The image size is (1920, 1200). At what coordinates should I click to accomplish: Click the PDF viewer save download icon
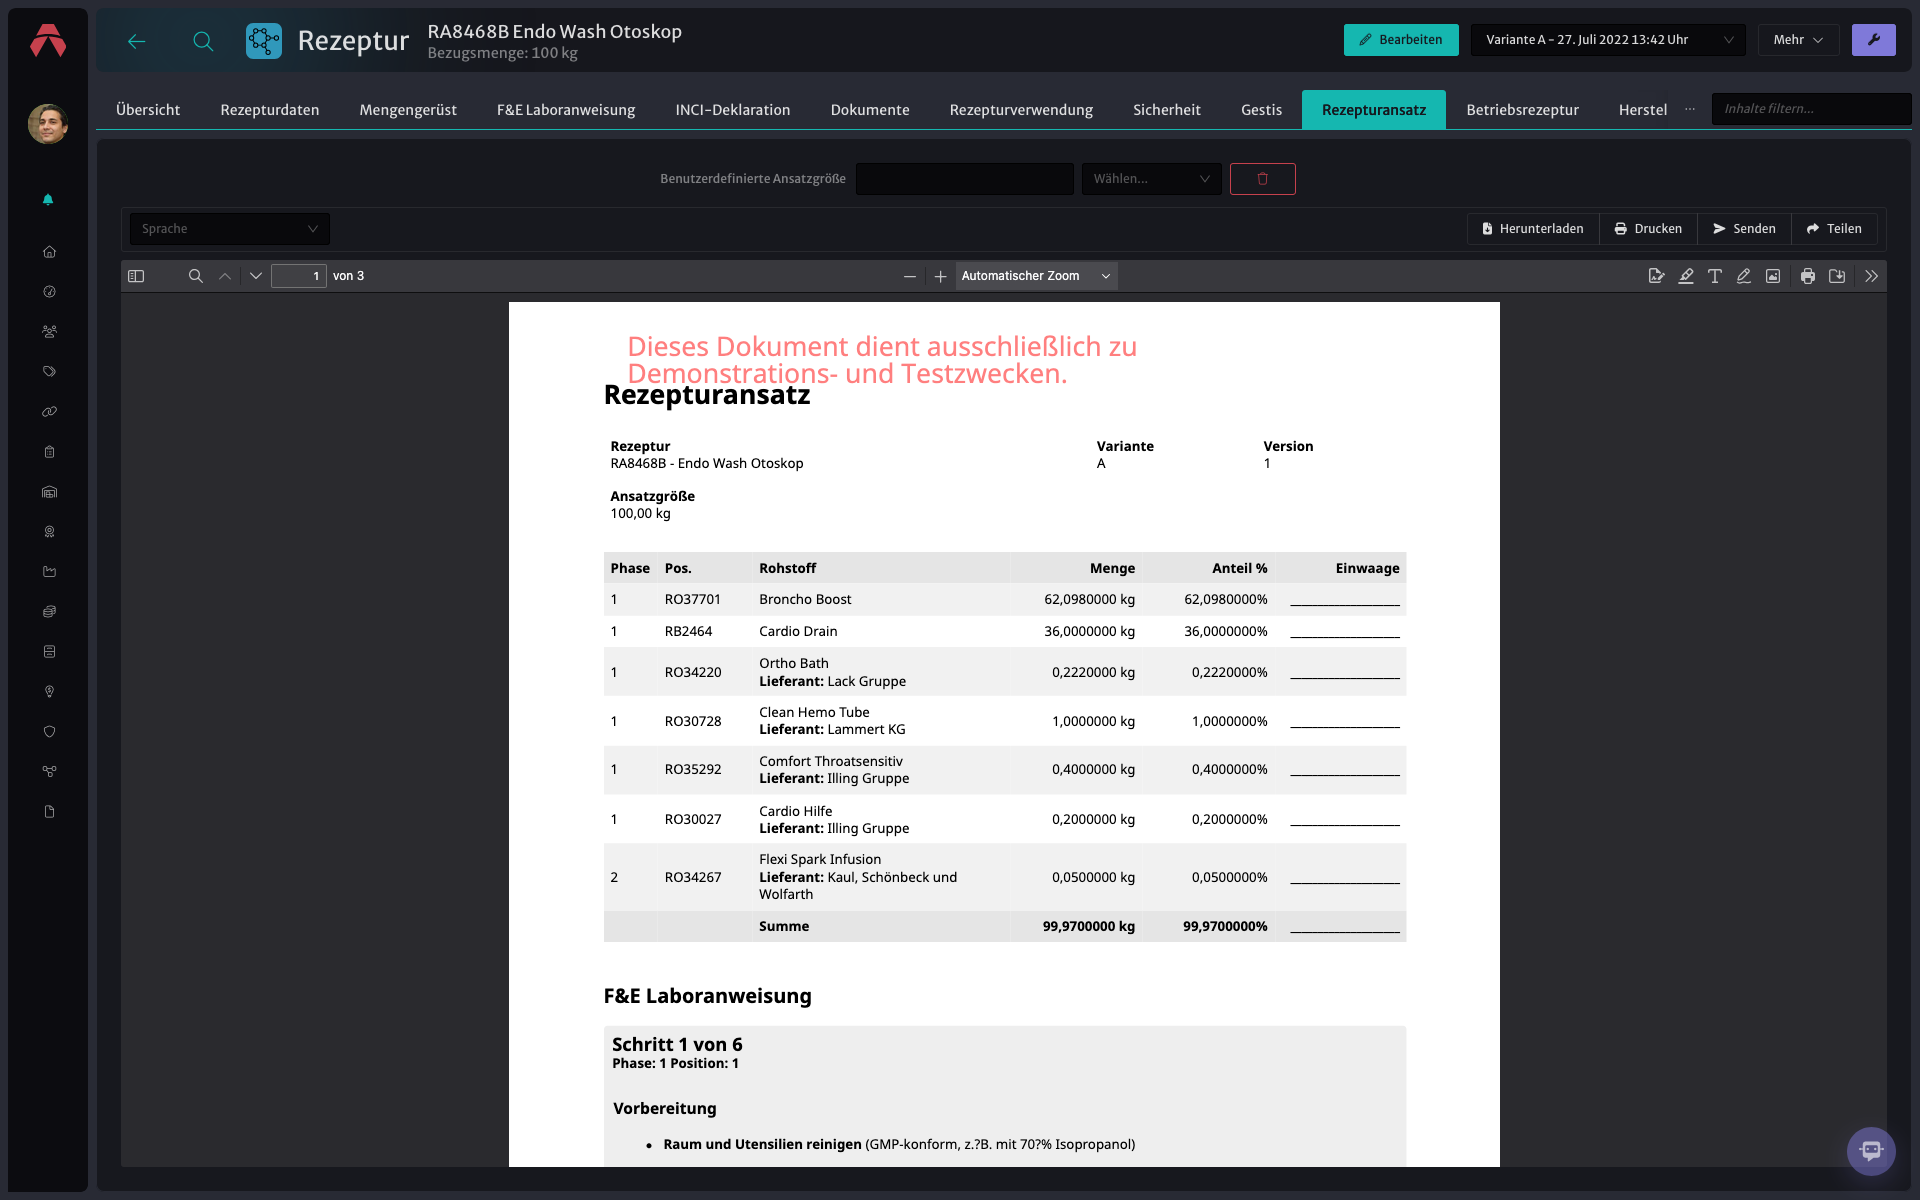[1837, 276]
